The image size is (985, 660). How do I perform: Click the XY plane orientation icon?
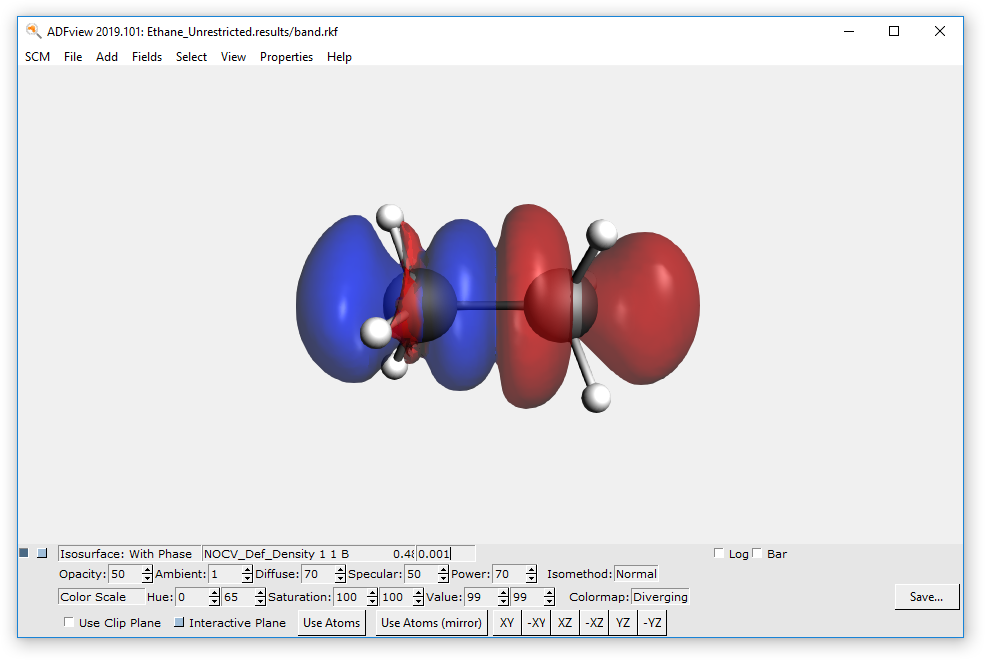click(507, 622)
